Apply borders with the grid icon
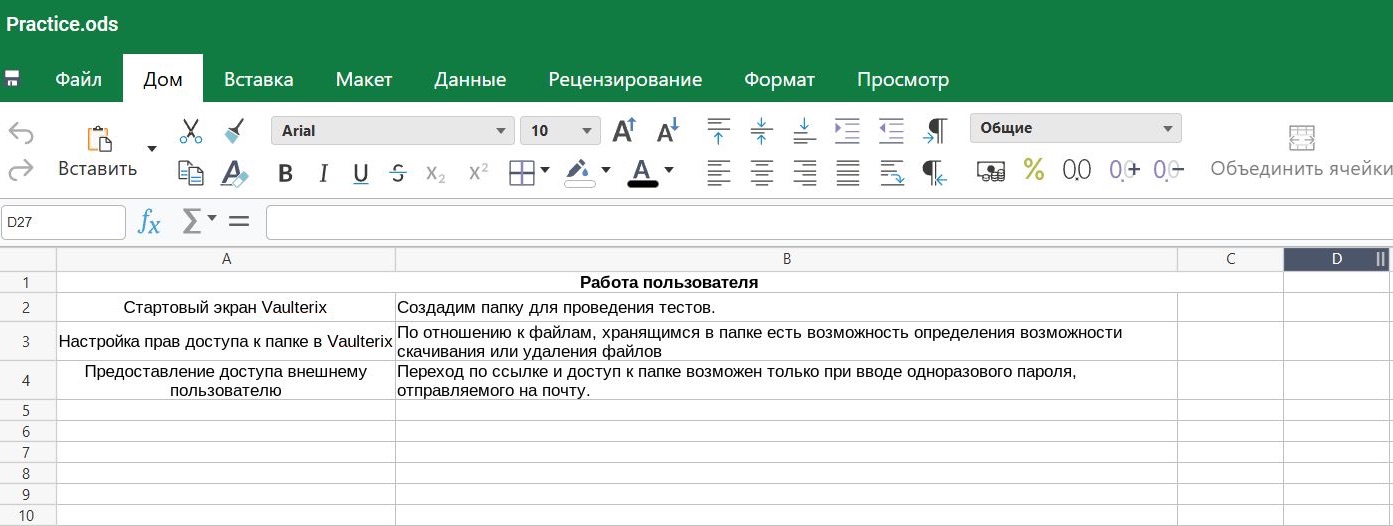The height and width of the screenshot is (526, 1393). 522,174
